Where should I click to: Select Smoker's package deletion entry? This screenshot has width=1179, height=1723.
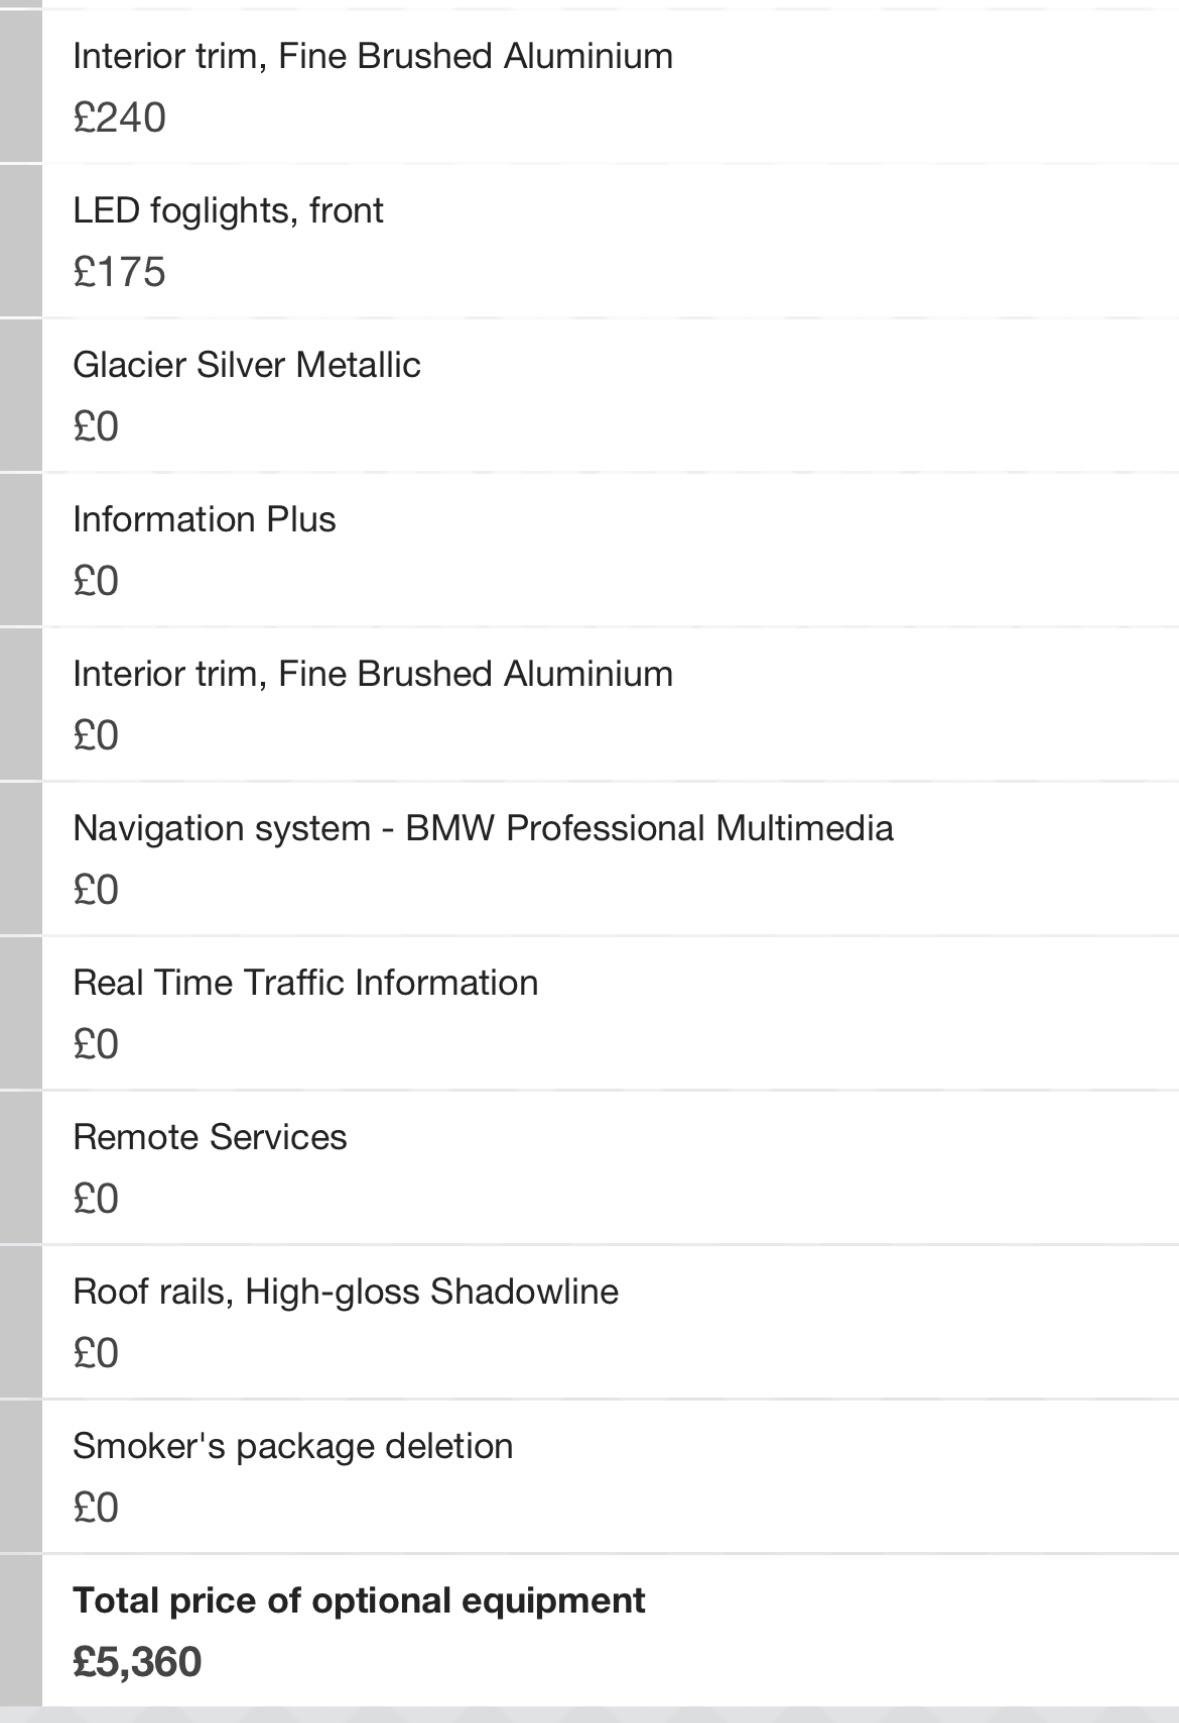coord(610,1477)
